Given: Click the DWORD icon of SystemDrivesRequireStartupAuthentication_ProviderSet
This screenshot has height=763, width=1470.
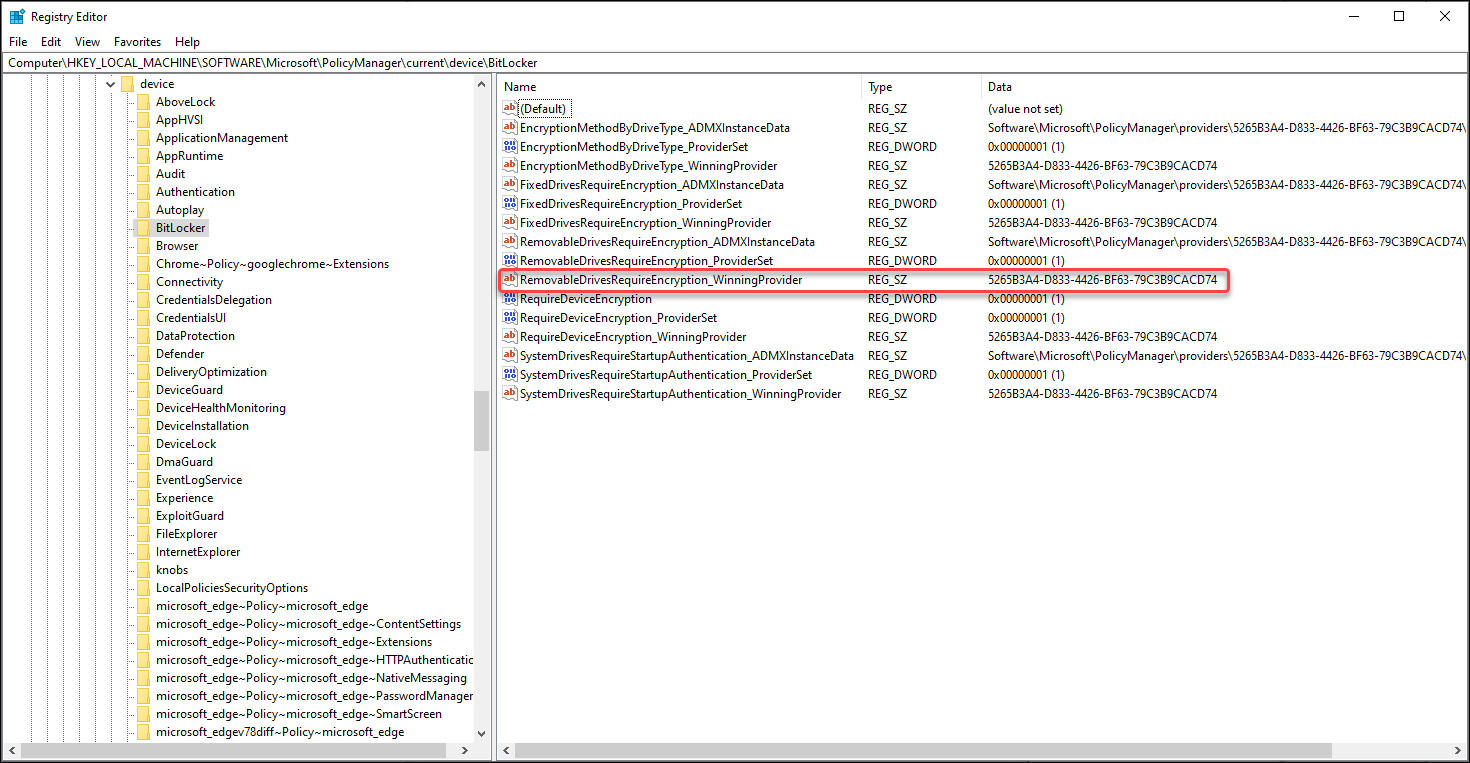Looking at the screenshot, I should pyautogui.click(x=510, y=374).
